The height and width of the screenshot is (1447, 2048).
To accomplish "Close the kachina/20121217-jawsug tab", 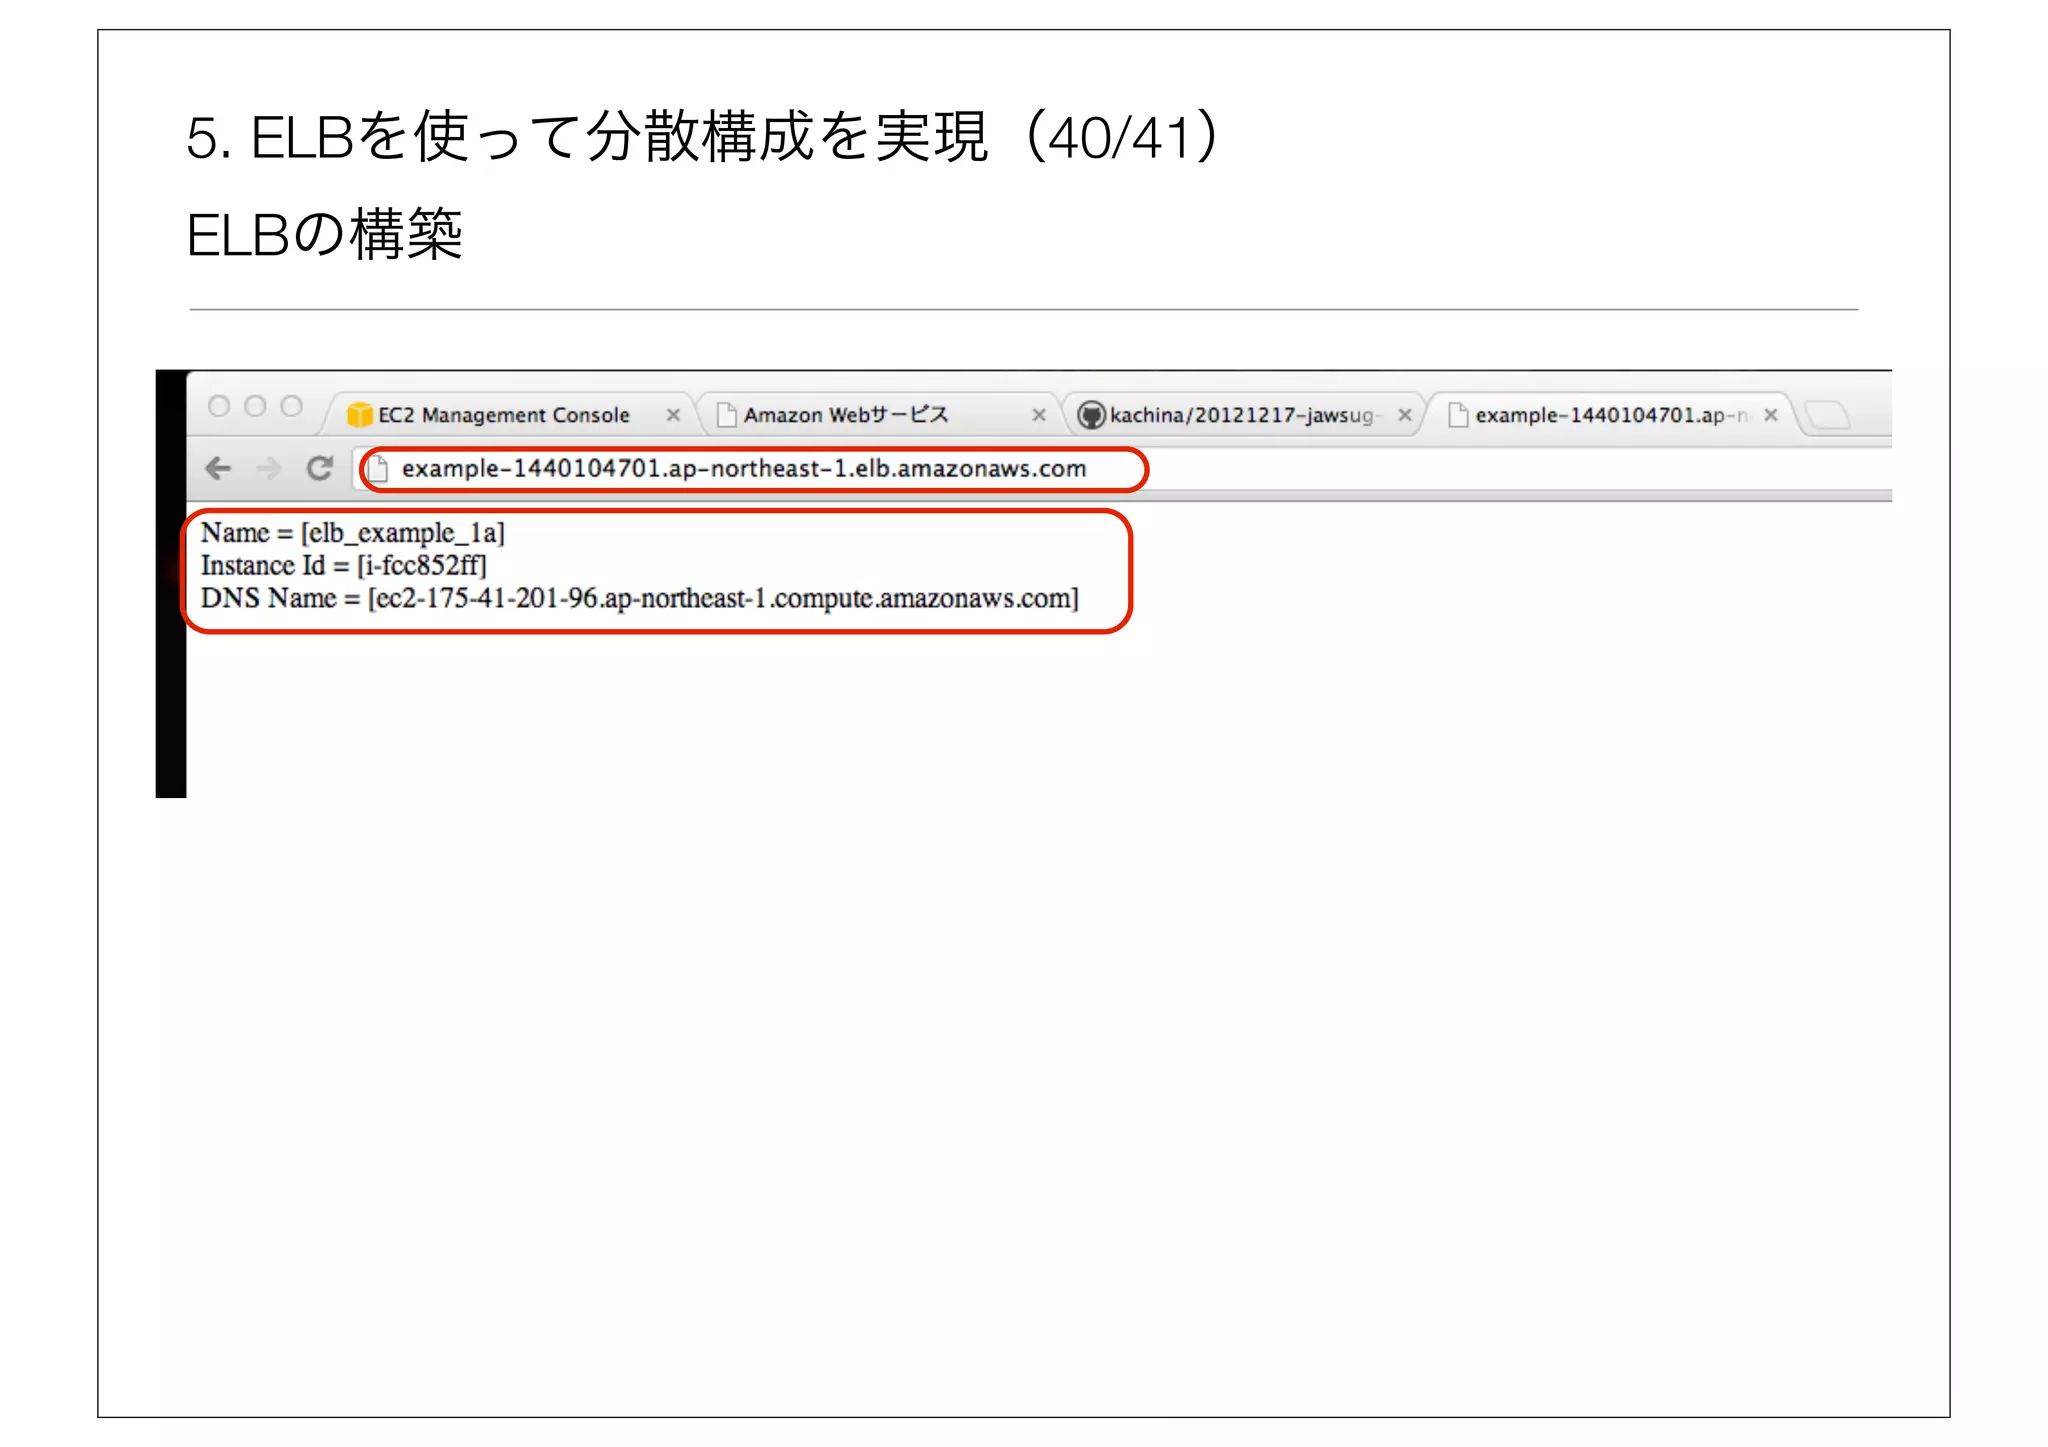I will click(1405, 415).
